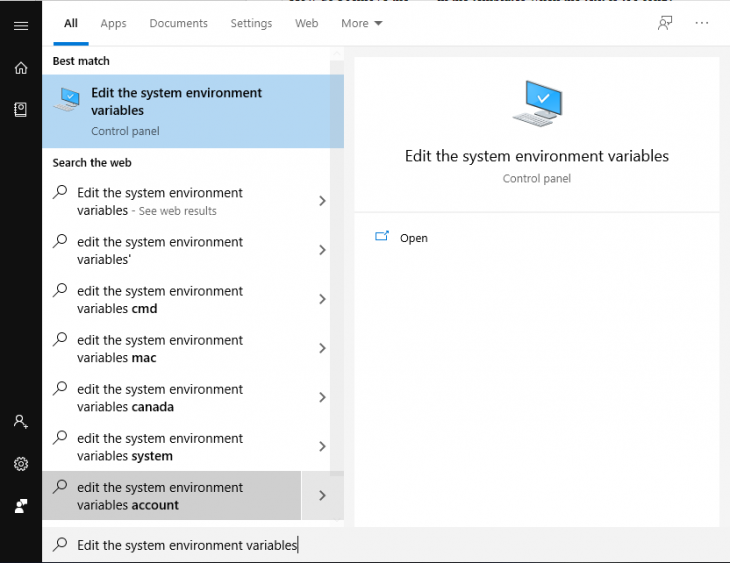This screenshot has height=563, width=730.
Task: Click the feedback icon at top right
Action: [x=665, y=23]
